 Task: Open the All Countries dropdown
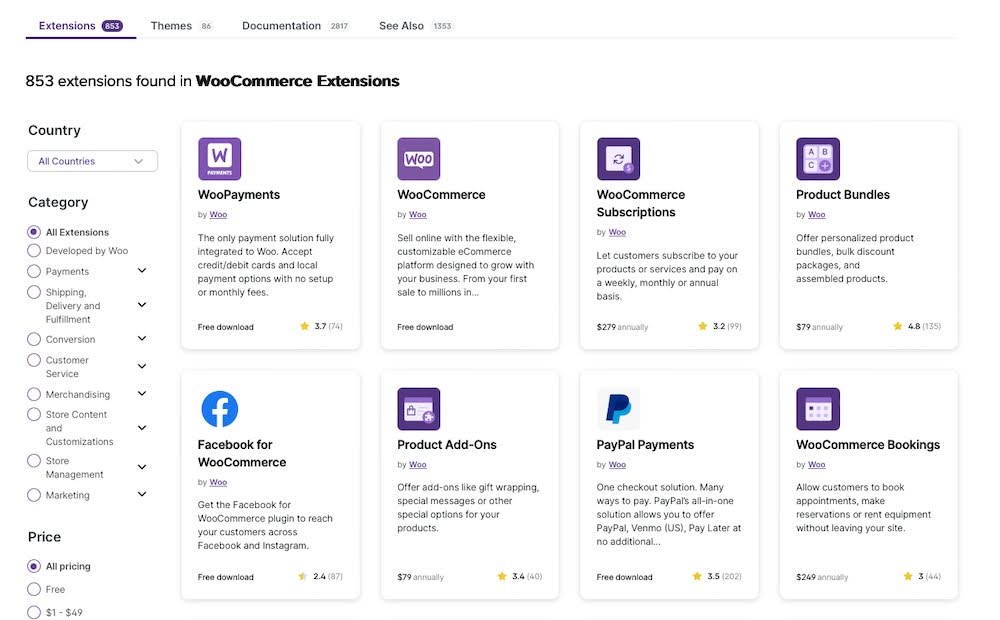click(92, 161)
